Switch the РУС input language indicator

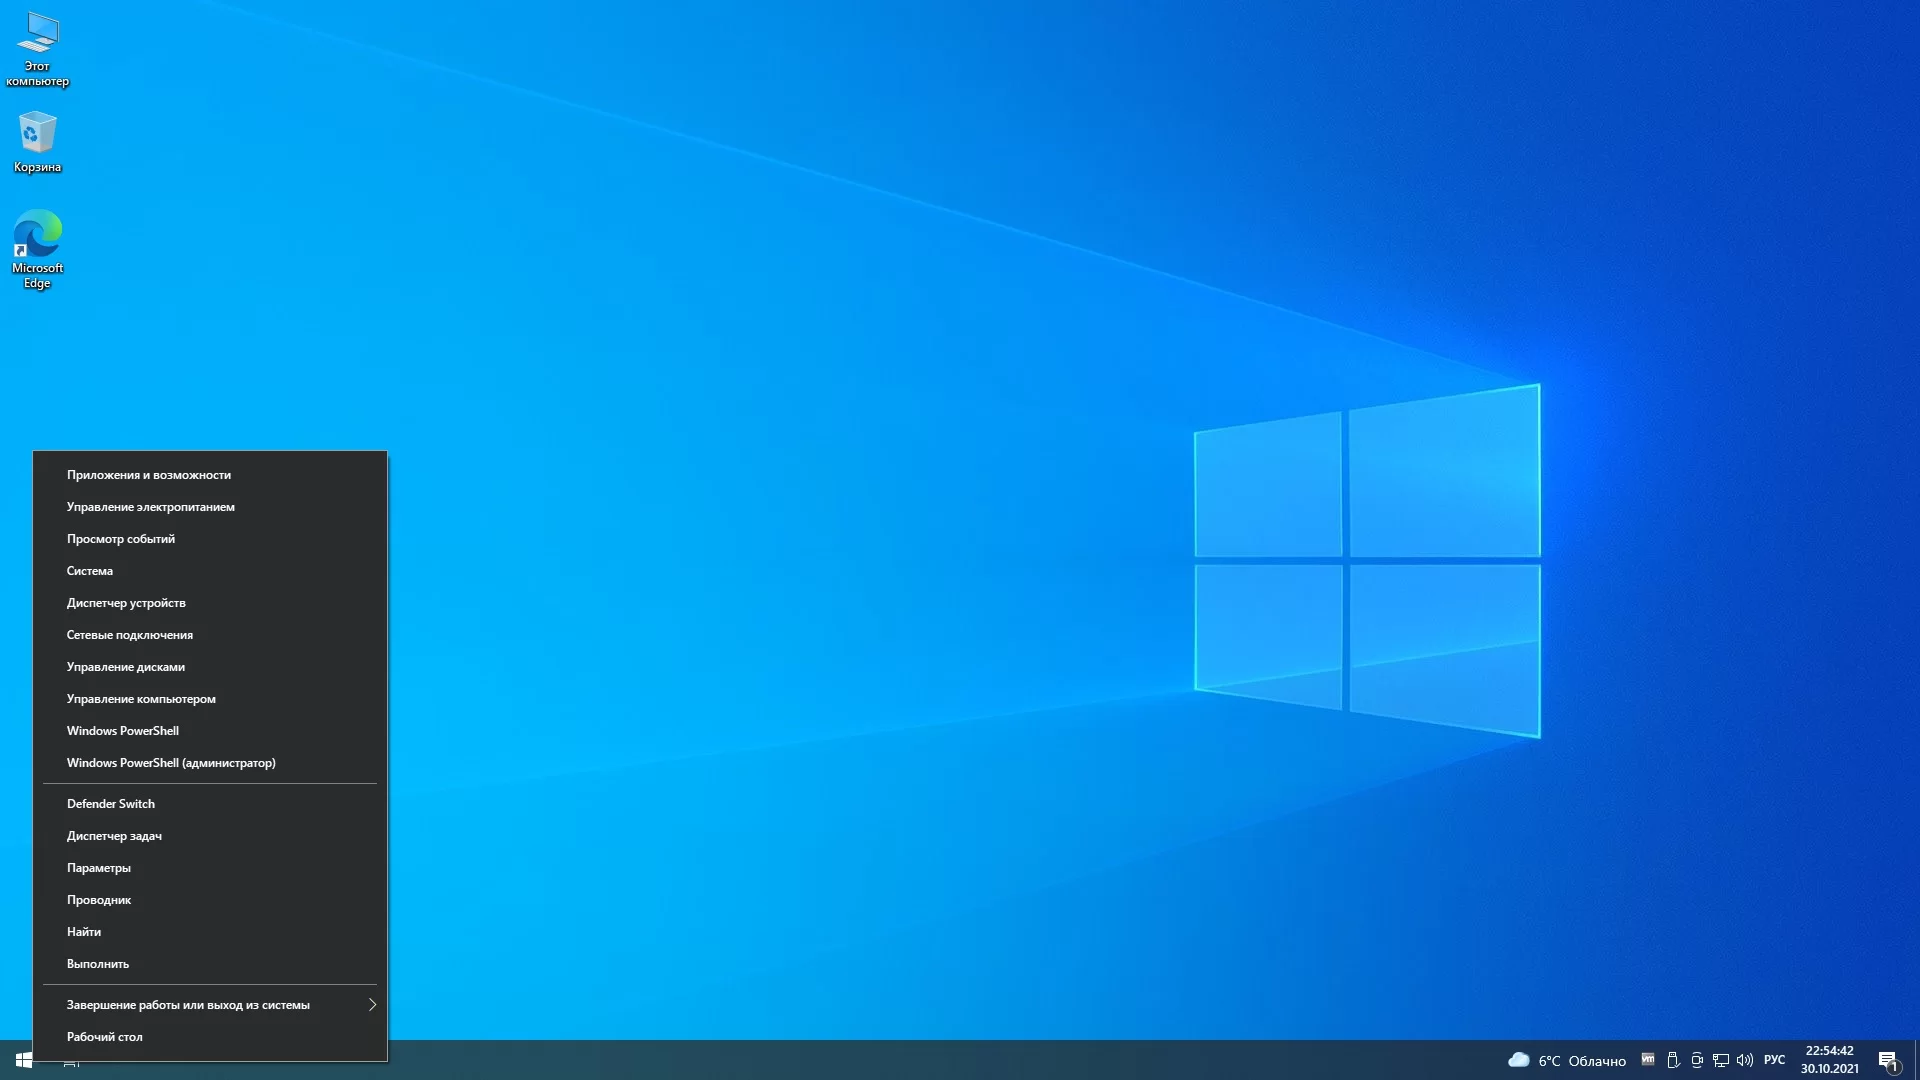(x=1774, y=1060)
